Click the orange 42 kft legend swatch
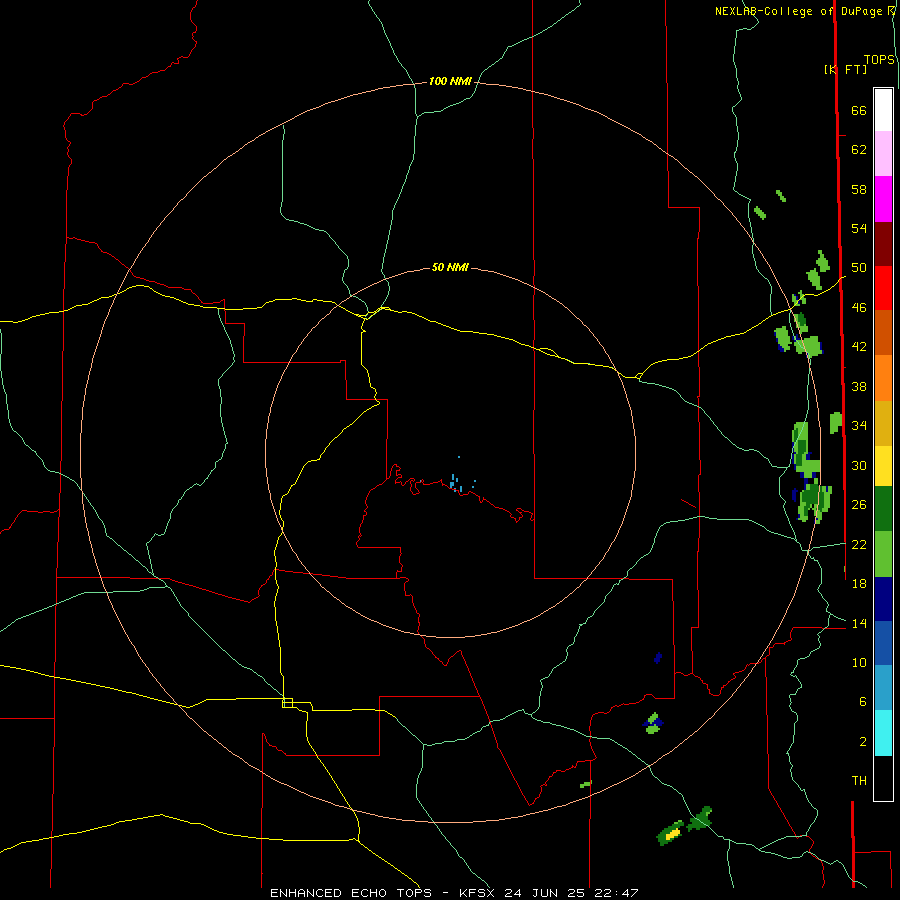 [883, 378]
